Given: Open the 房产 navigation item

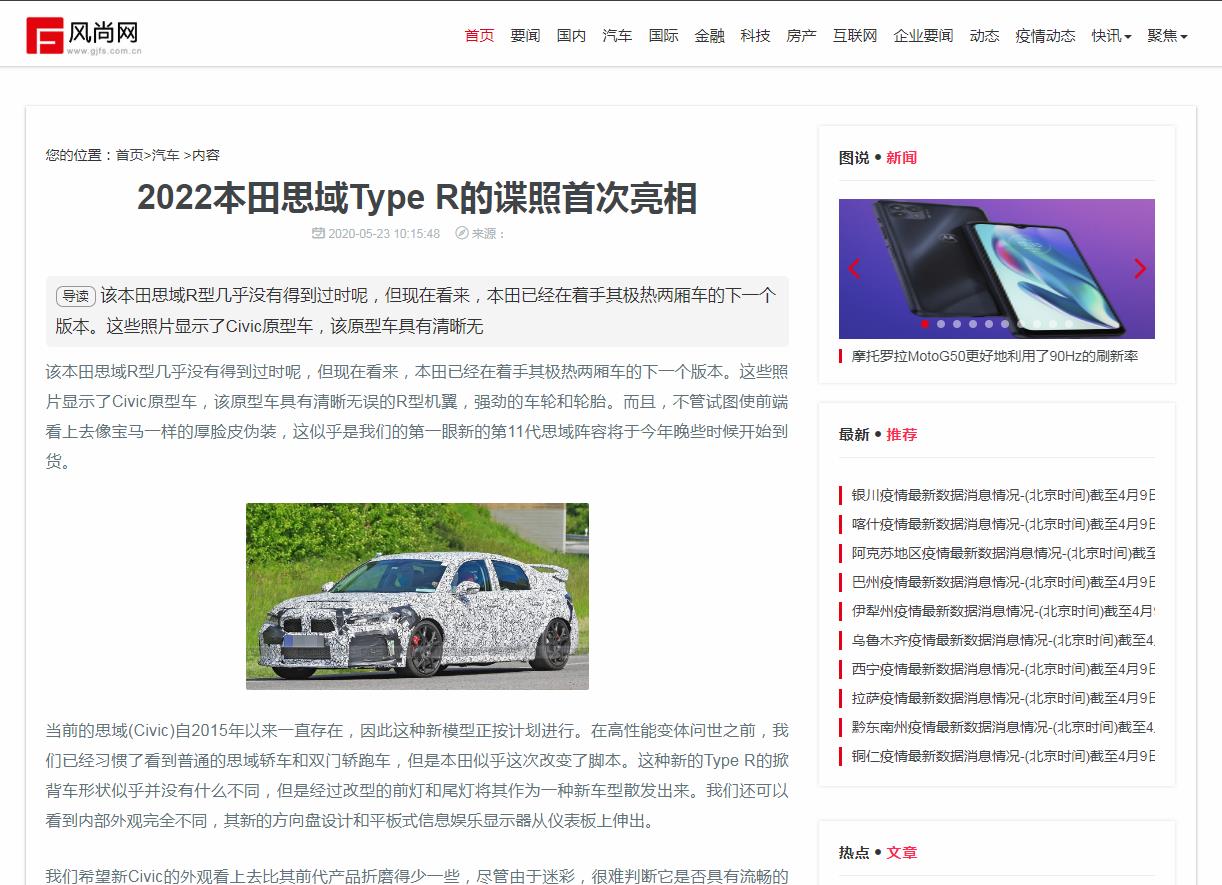Looking at the screenshot, I should [x=801, y=36].
